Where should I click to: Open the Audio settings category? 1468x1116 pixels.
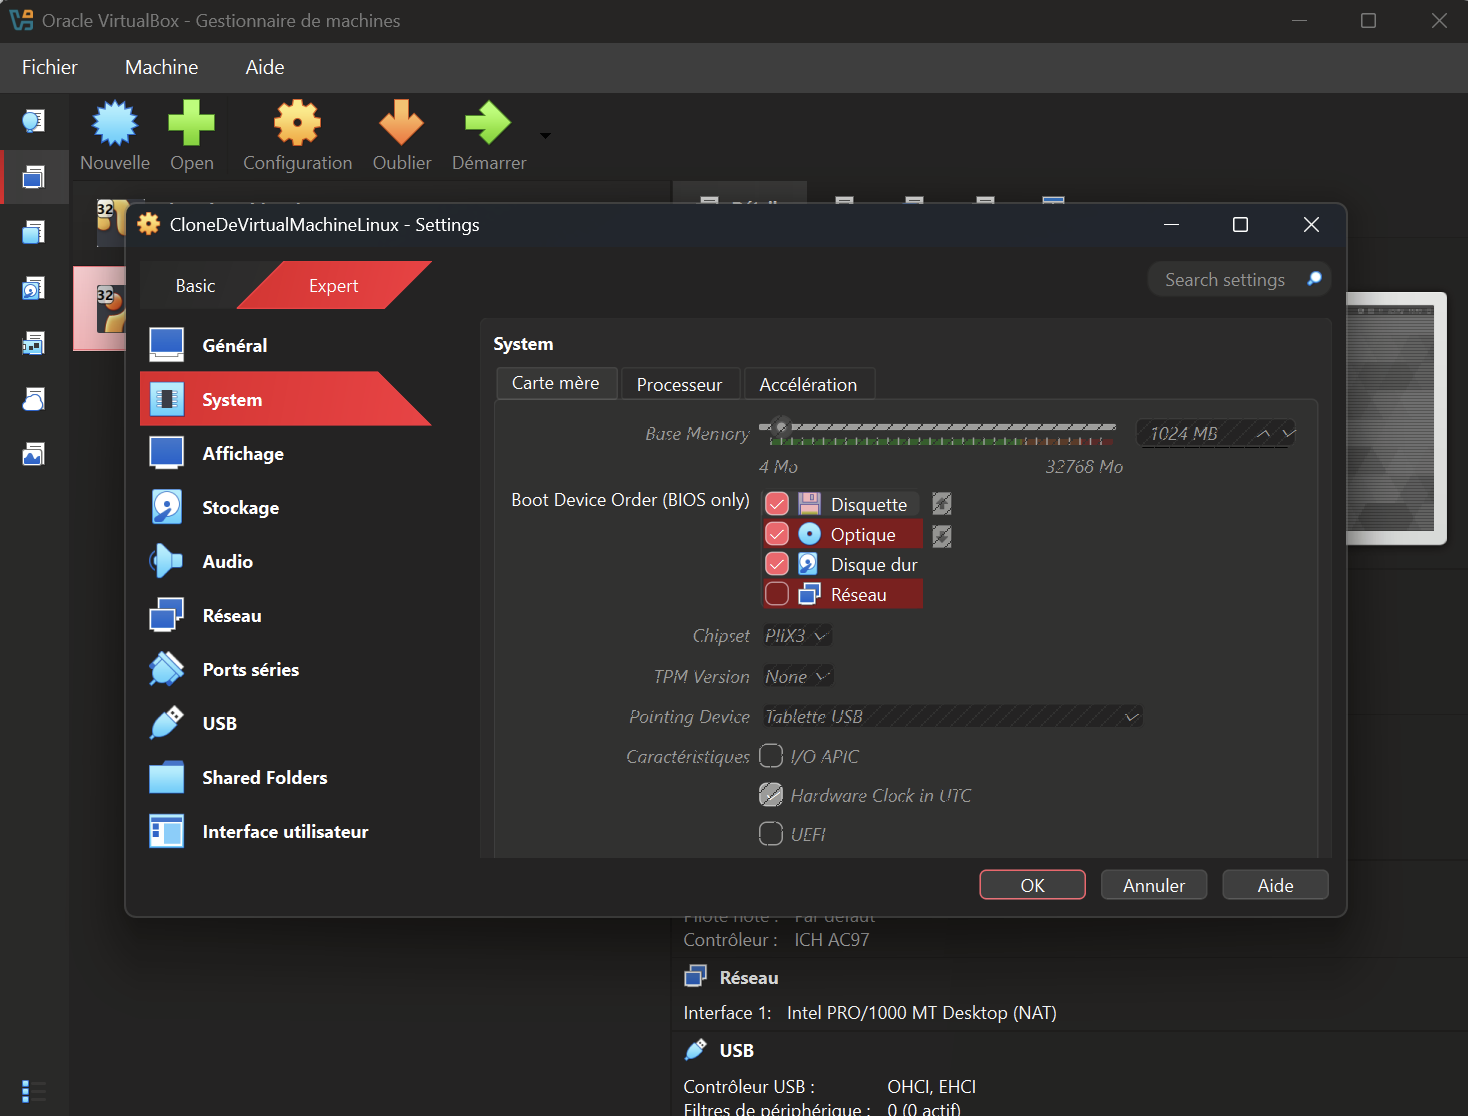pyautogui.click(x=285, y=561)
